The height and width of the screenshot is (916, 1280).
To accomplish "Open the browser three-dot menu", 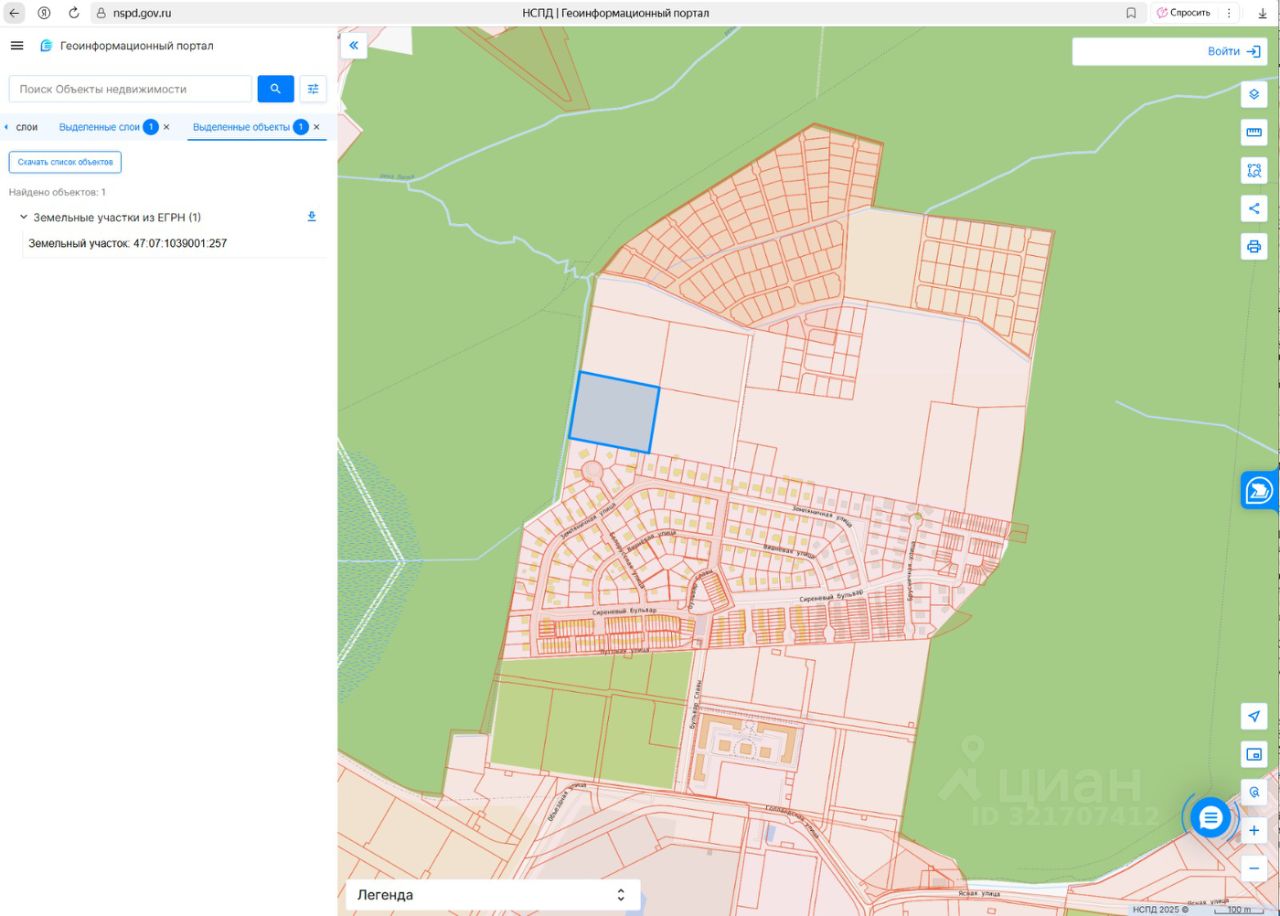I will (x=1229, y=13).
